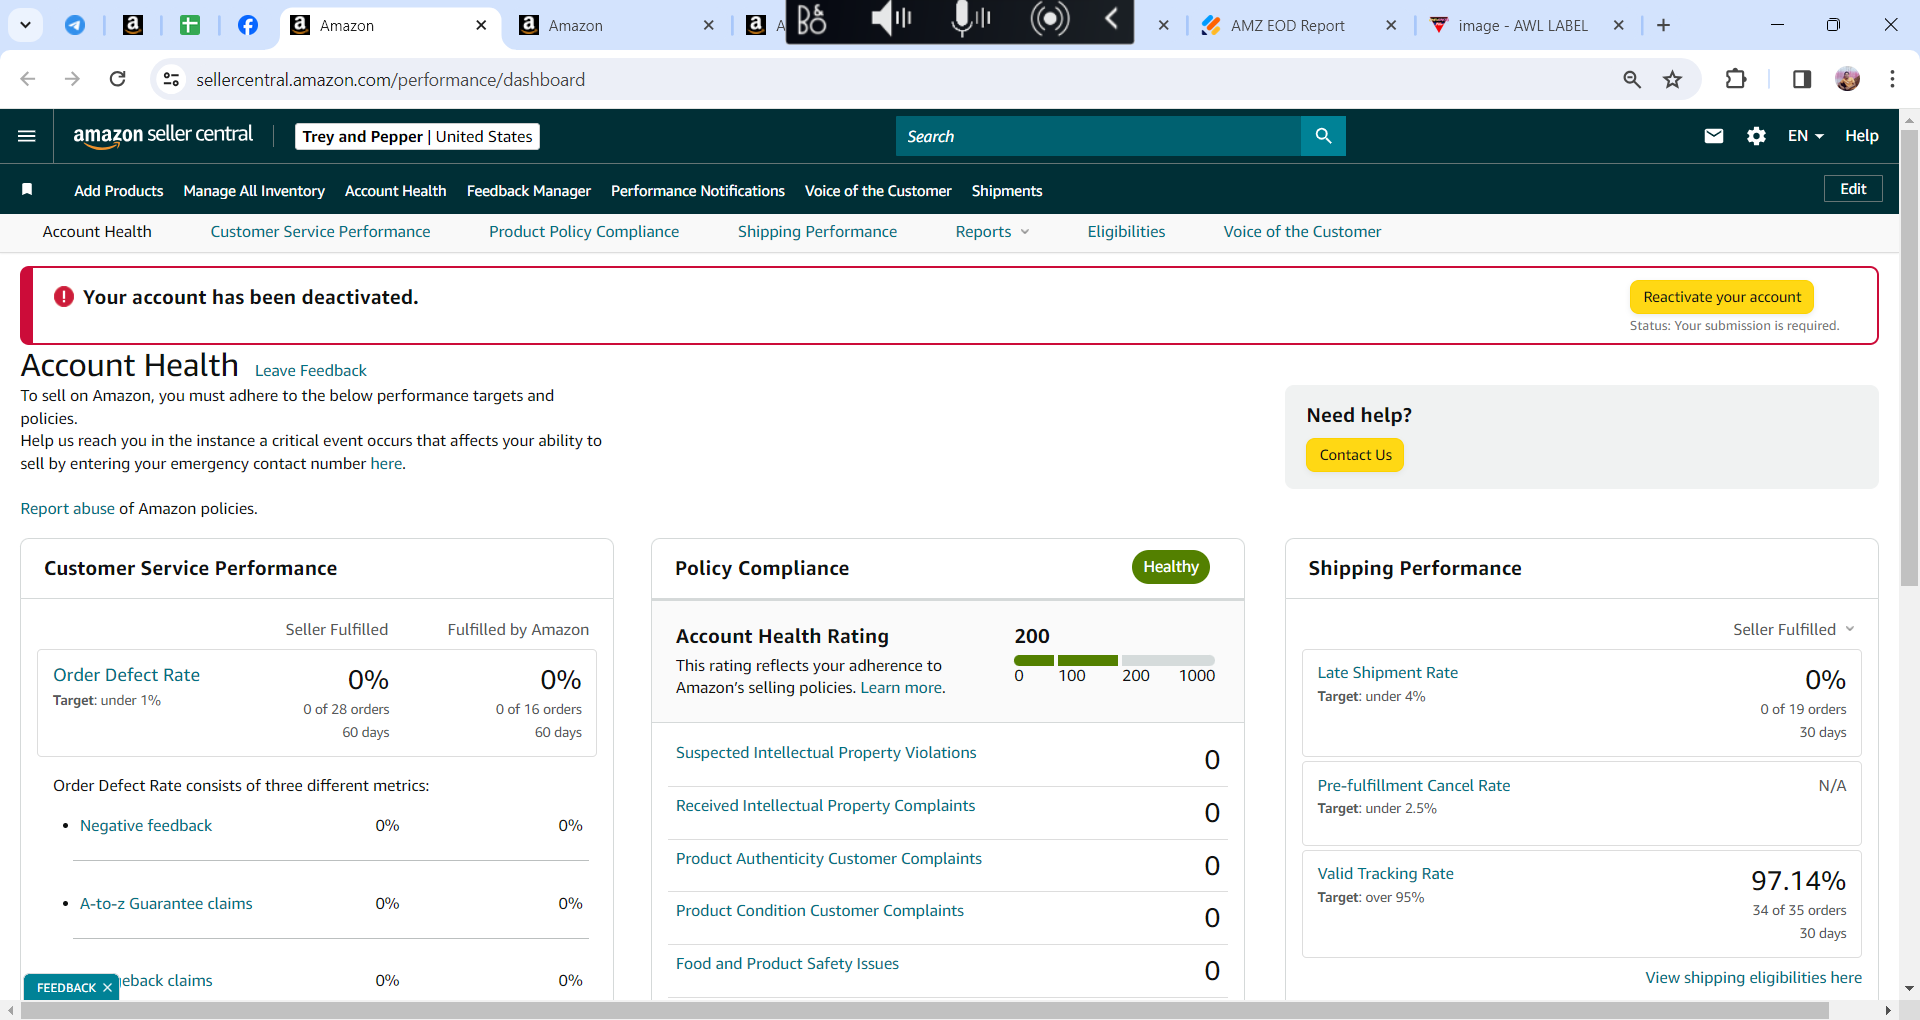Click the page's vertical scrollbar
The height and width of the screenshot is (1020, 1920).
(x=1909, y=357)
